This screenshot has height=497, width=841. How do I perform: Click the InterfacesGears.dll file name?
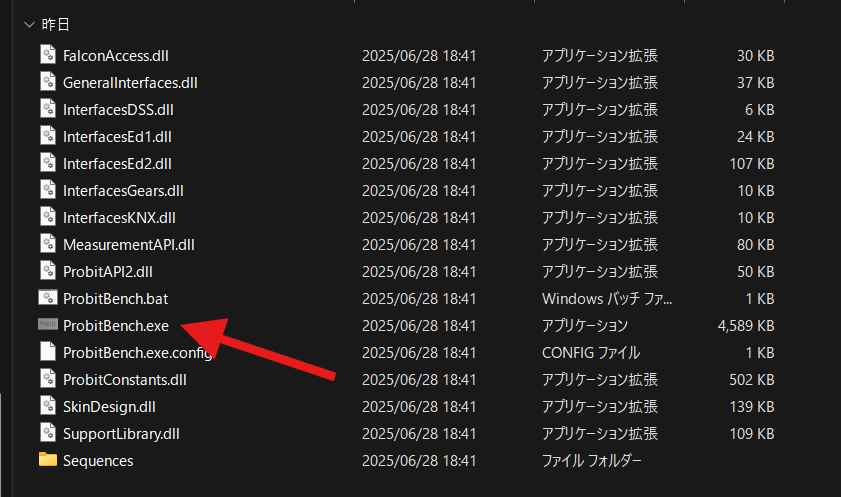(123, 191)
